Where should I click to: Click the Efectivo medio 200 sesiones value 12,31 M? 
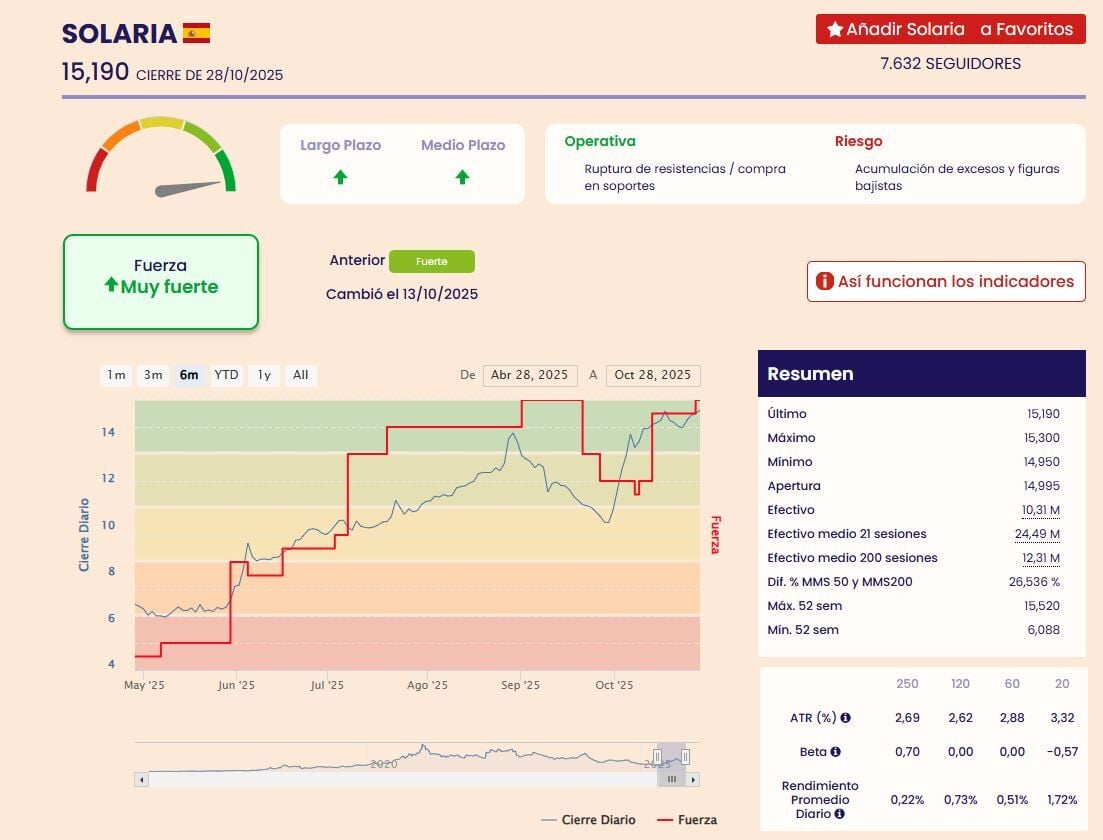[1040, 558]
